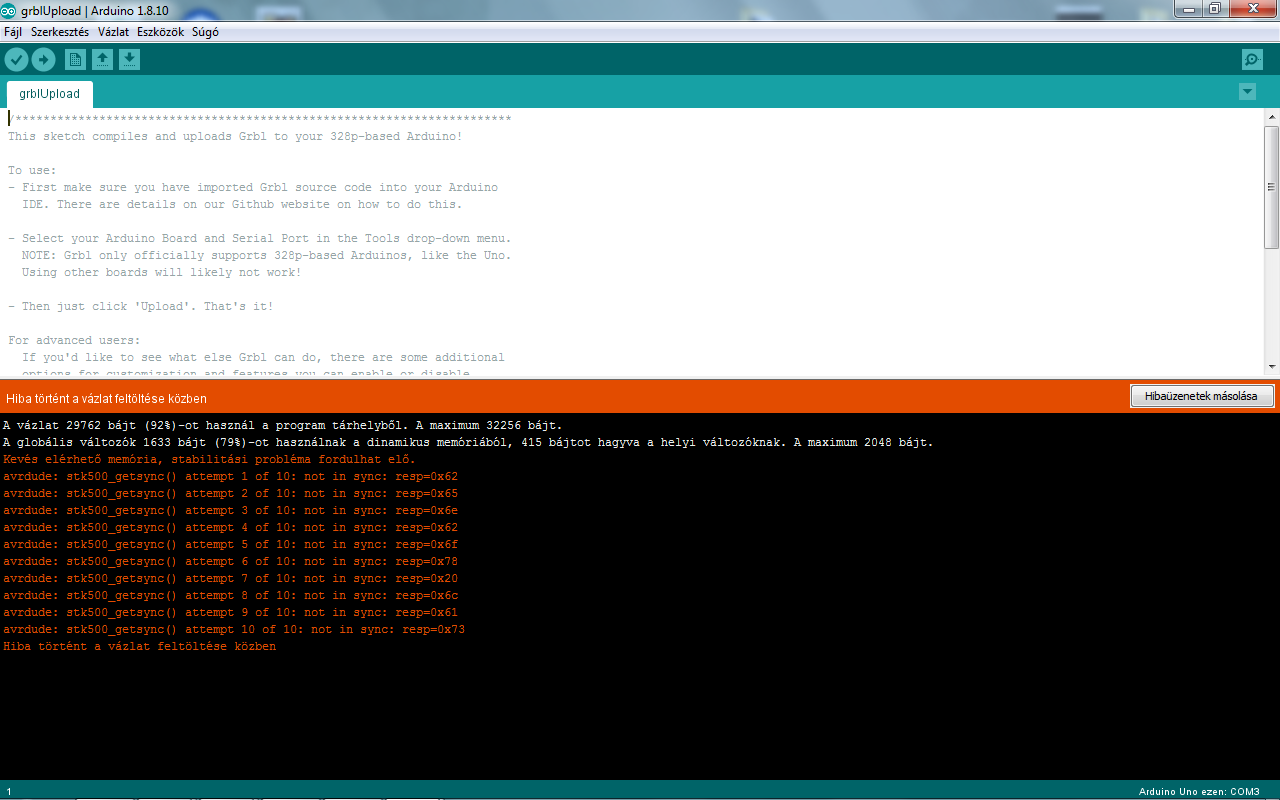Open the Serial Monitor magnifier icon
Image resolution: width=1280 pixels, height=800 pixels.
pos(1252,60)
